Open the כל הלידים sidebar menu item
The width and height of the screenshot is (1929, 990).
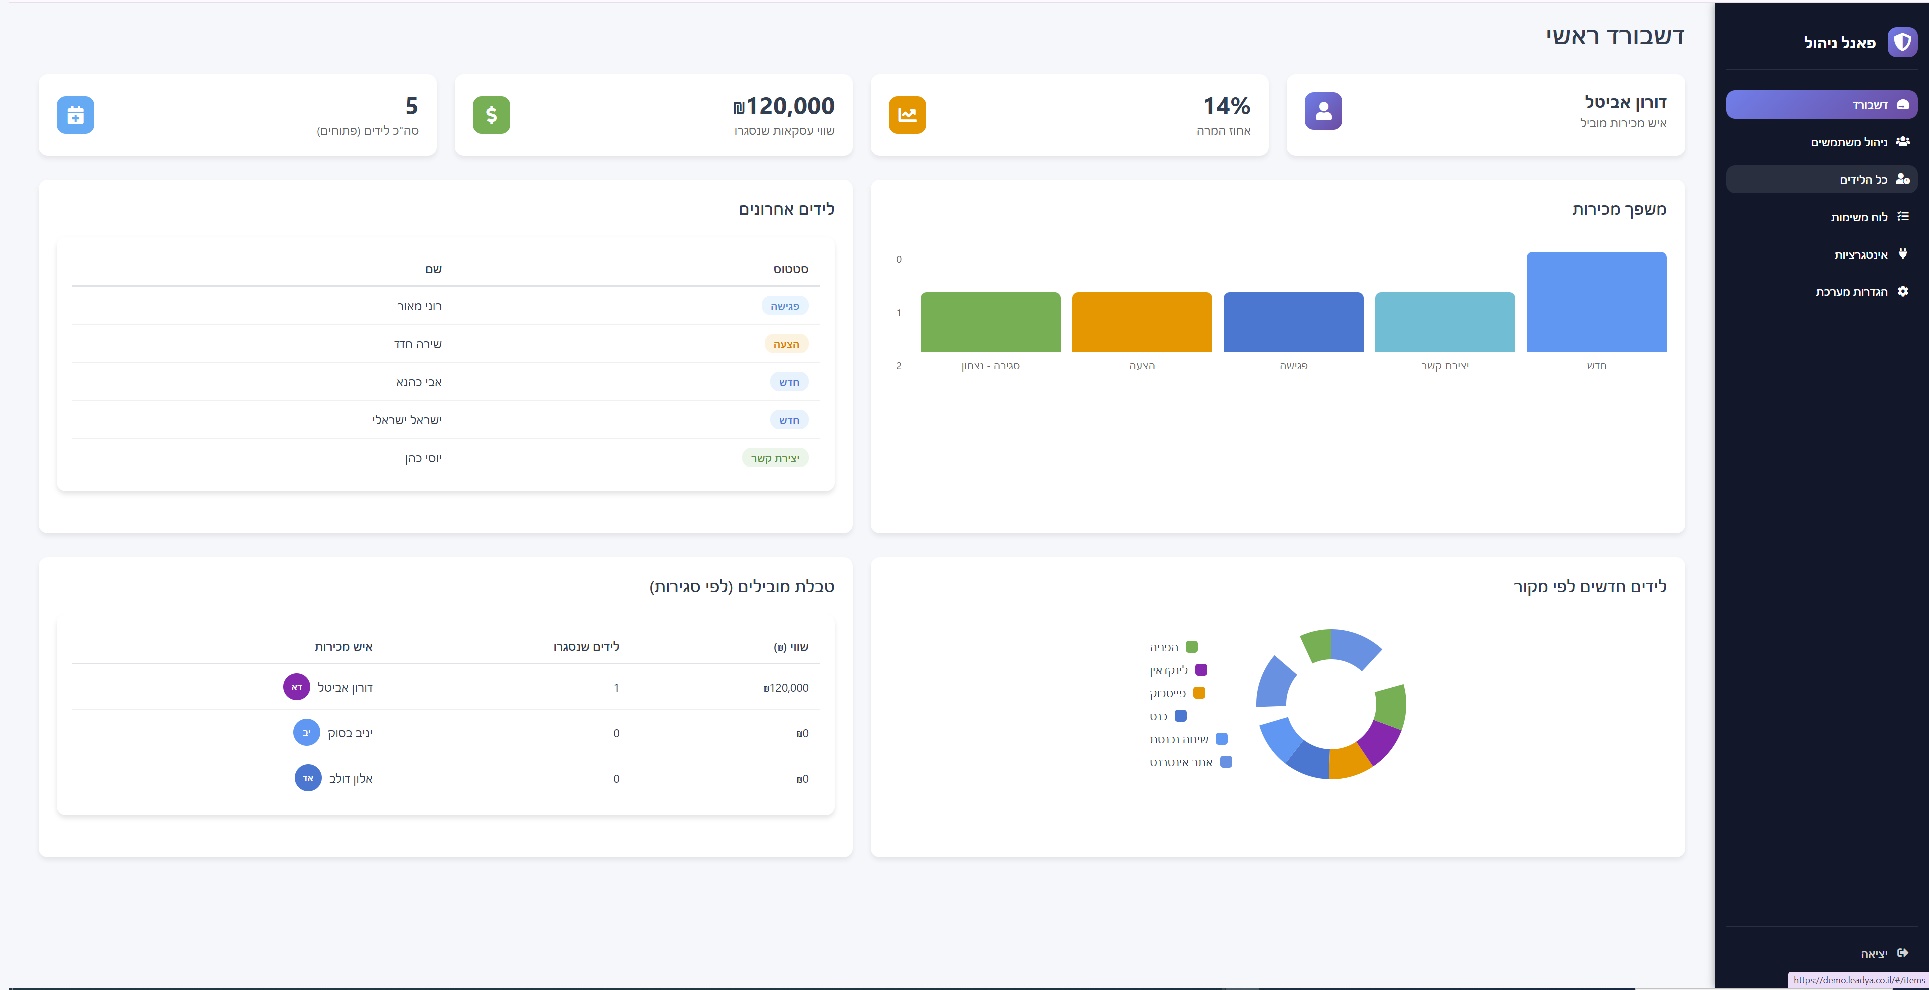tap(1820, 179)
